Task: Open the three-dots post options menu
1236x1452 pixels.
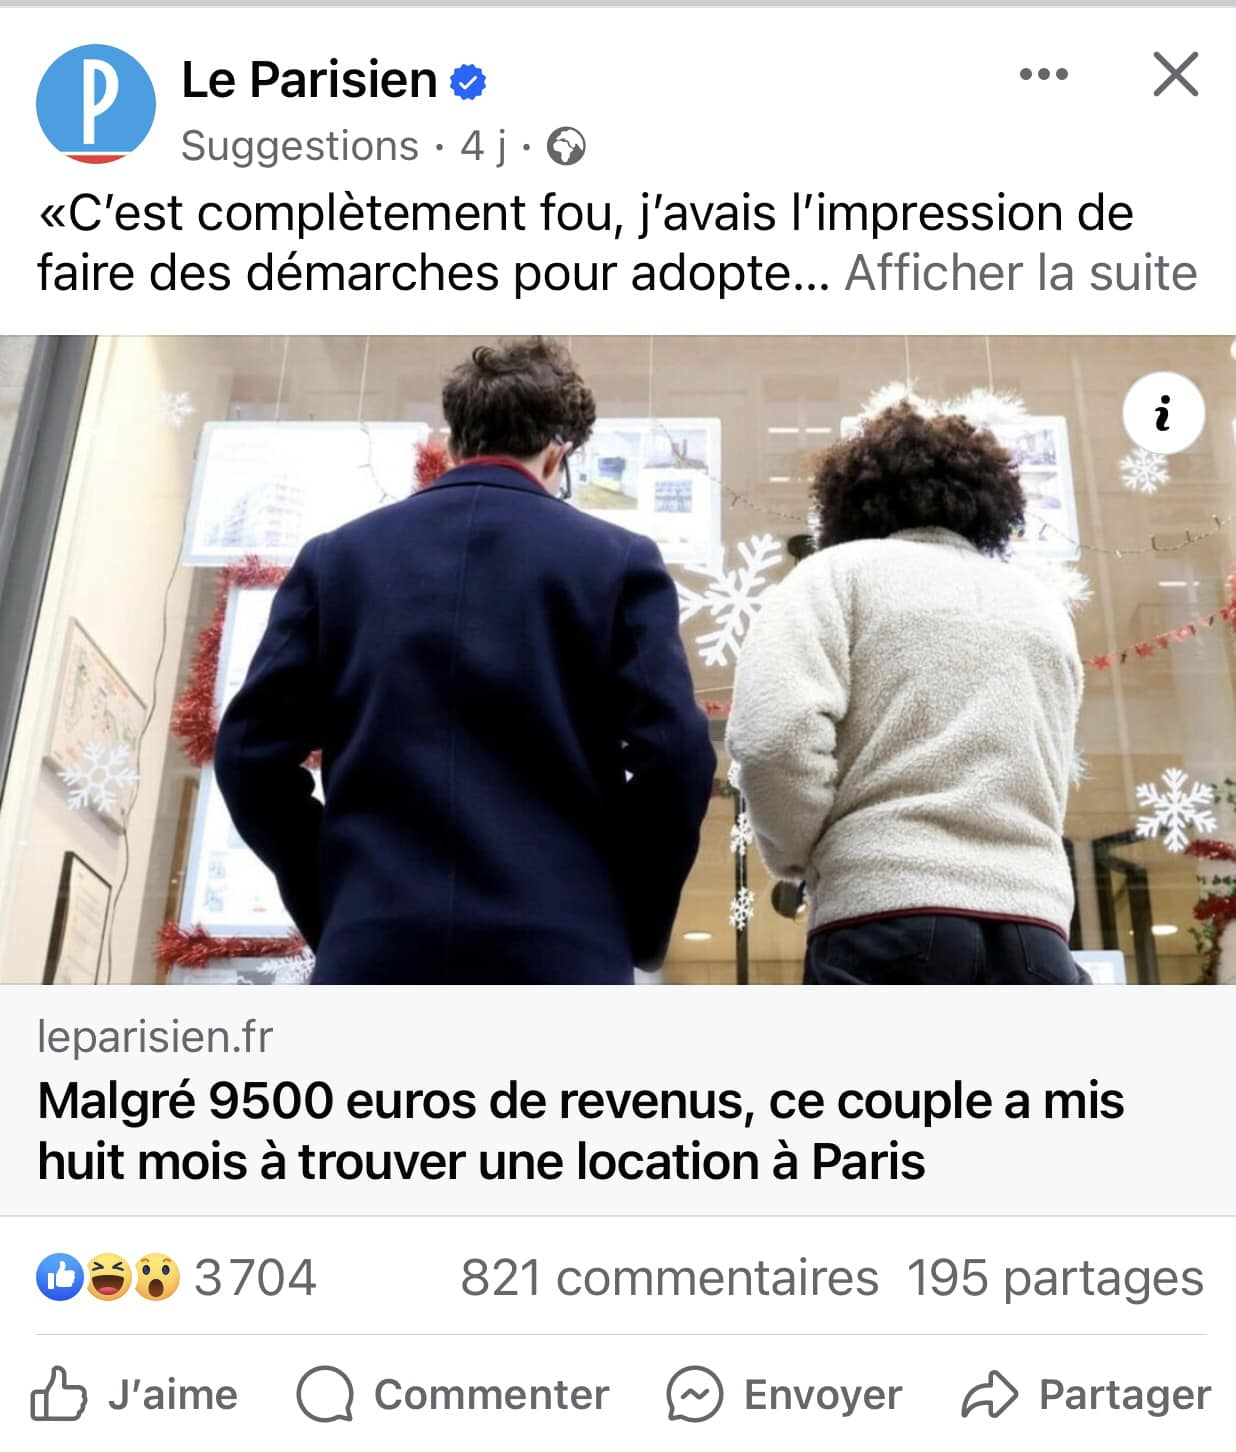Action: click(x=1043, y=74)
